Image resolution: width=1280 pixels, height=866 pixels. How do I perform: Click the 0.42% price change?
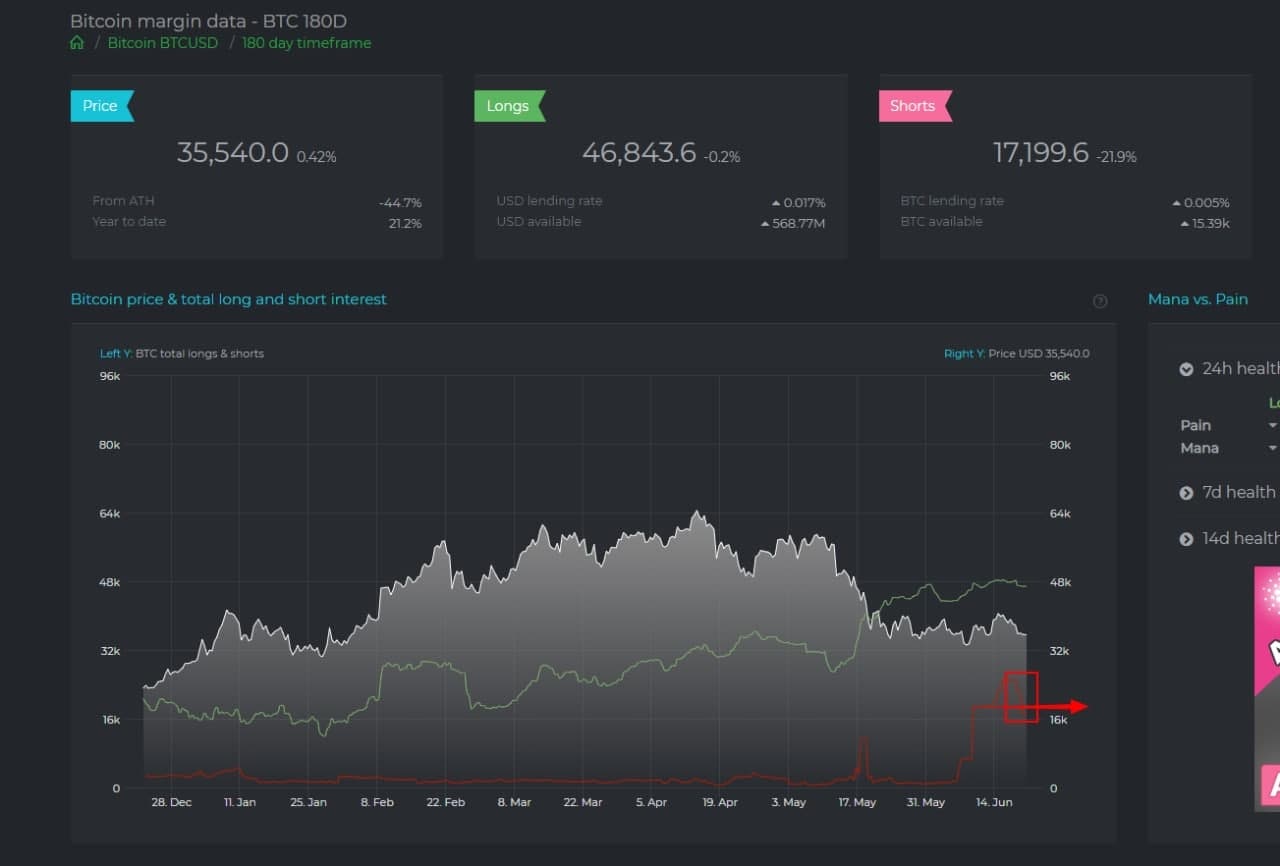click(x=317, y=157)
